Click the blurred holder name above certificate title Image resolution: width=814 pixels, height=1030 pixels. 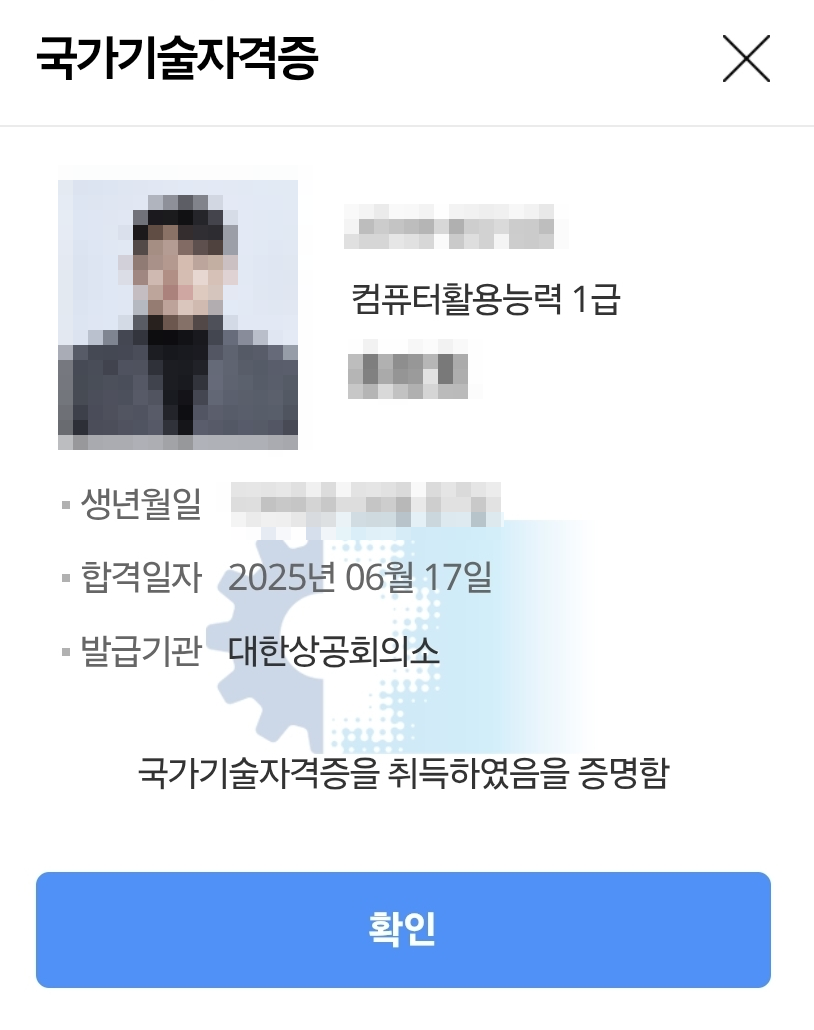(x=449, y=227)
